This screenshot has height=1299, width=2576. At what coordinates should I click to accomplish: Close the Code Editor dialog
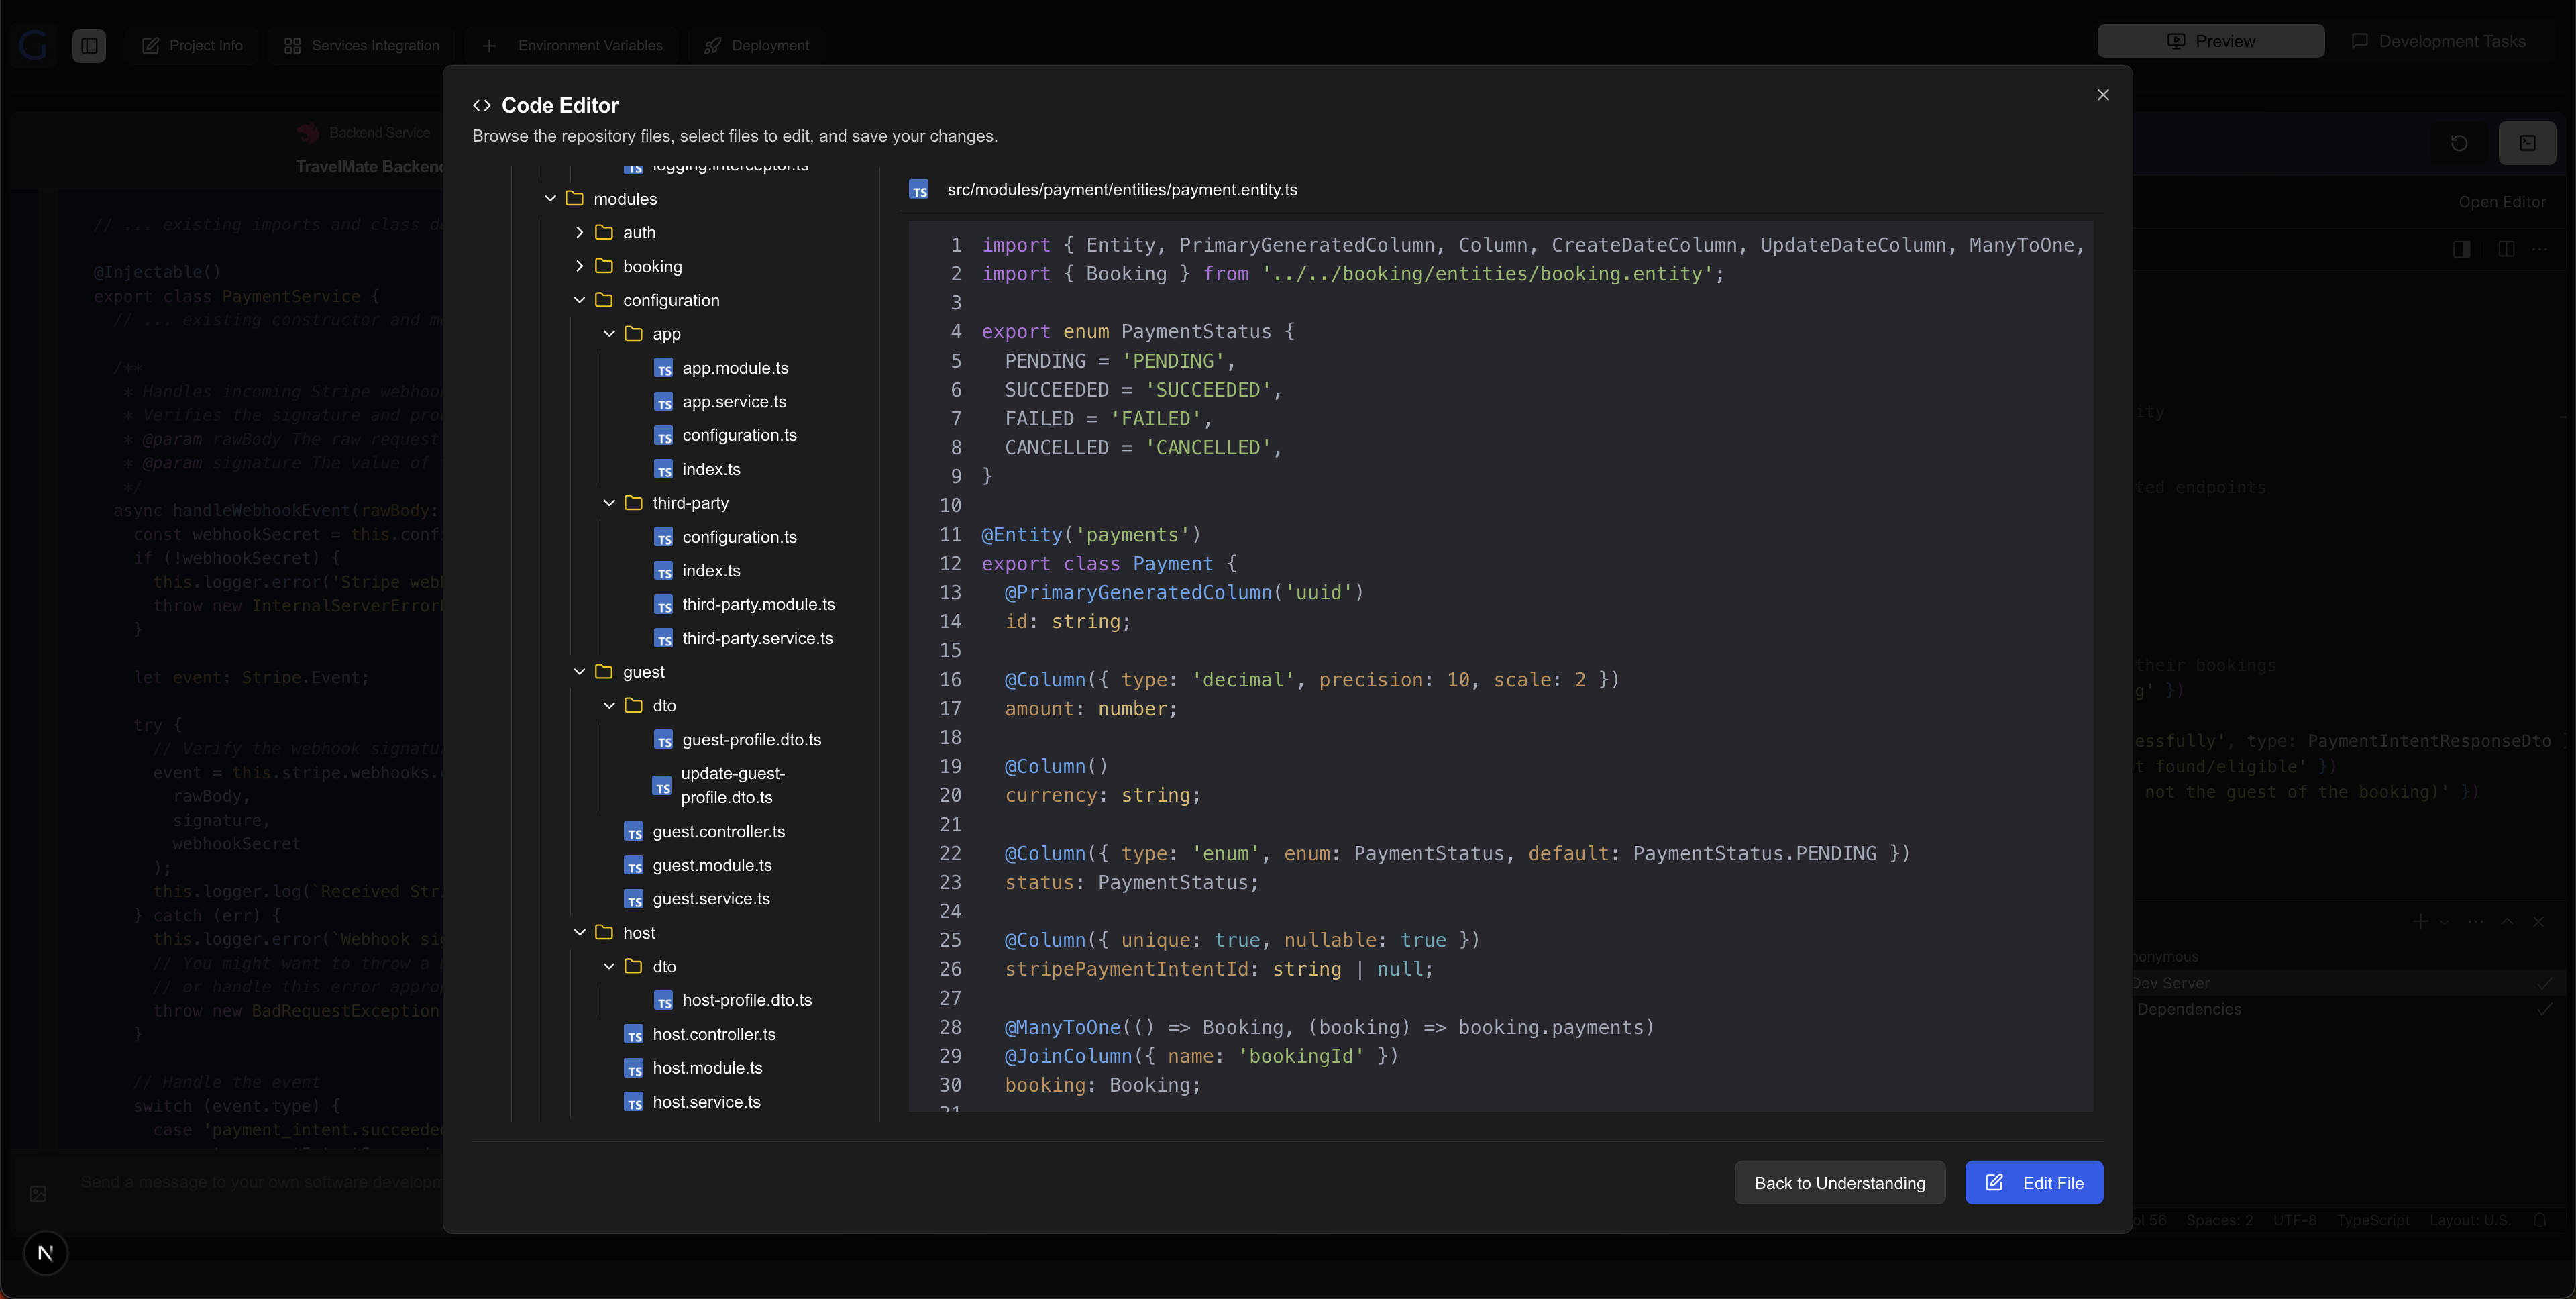click(x=2103, y=95)
